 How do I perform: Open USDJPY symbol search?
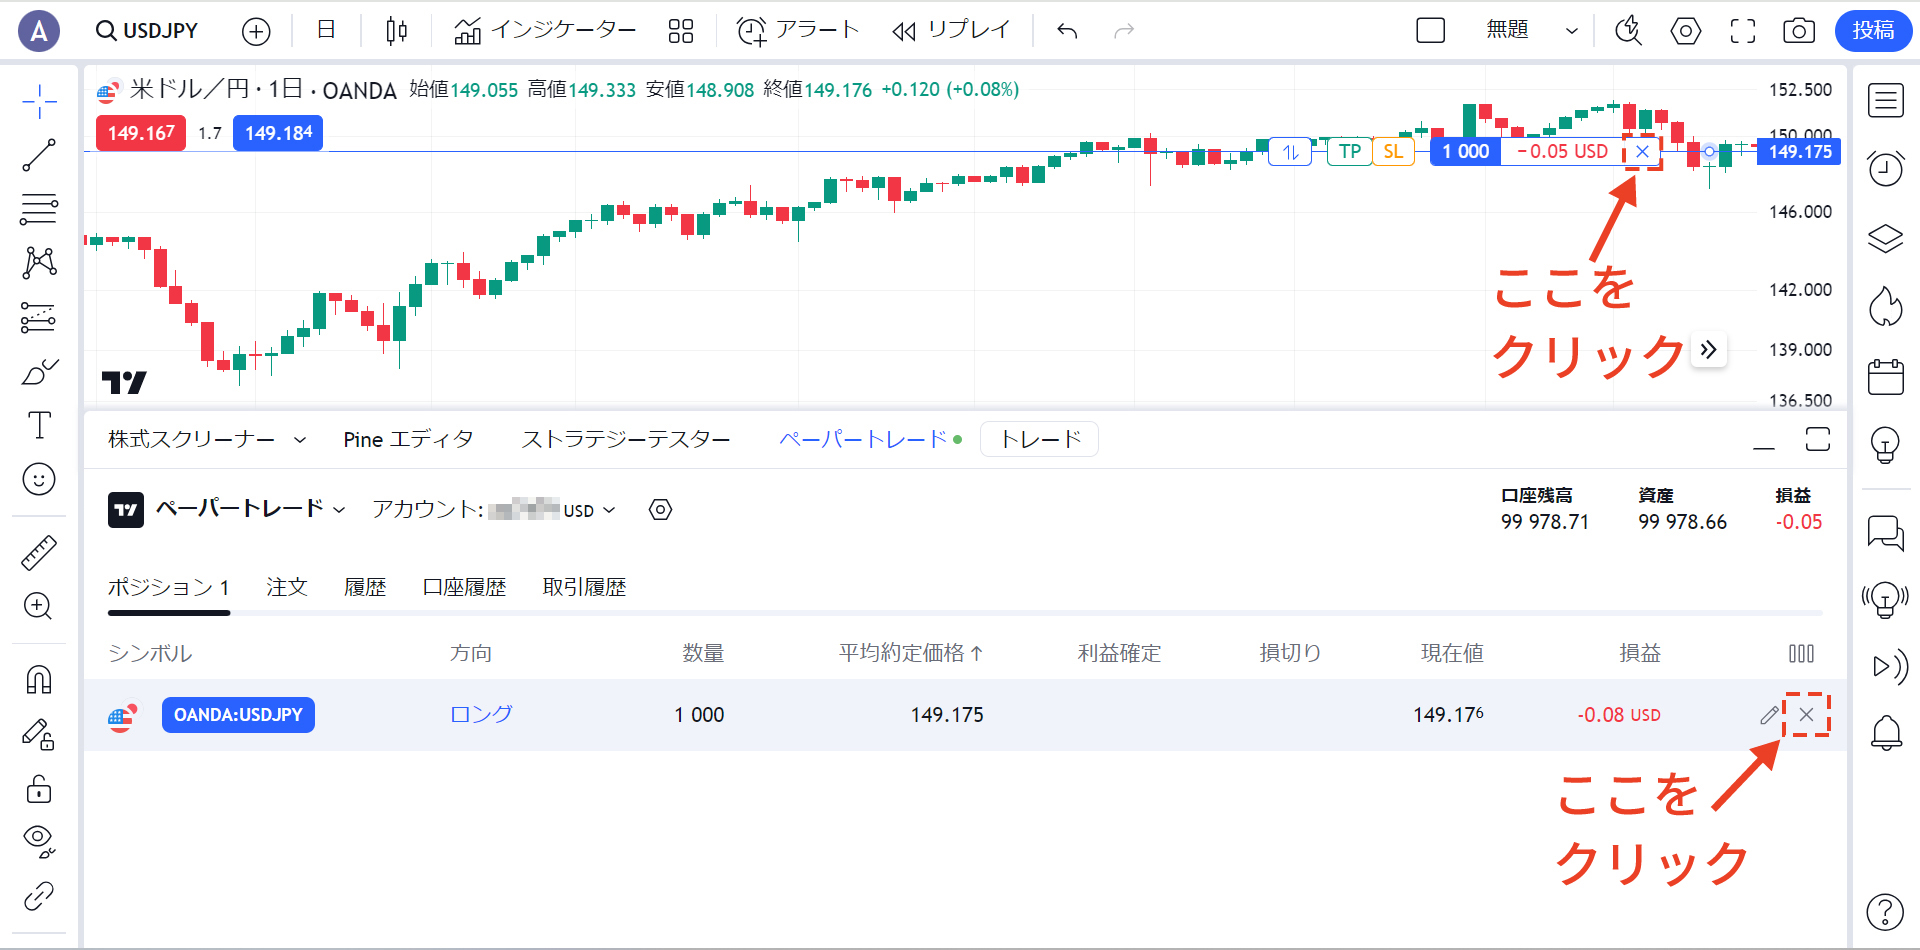pos(147,31)
